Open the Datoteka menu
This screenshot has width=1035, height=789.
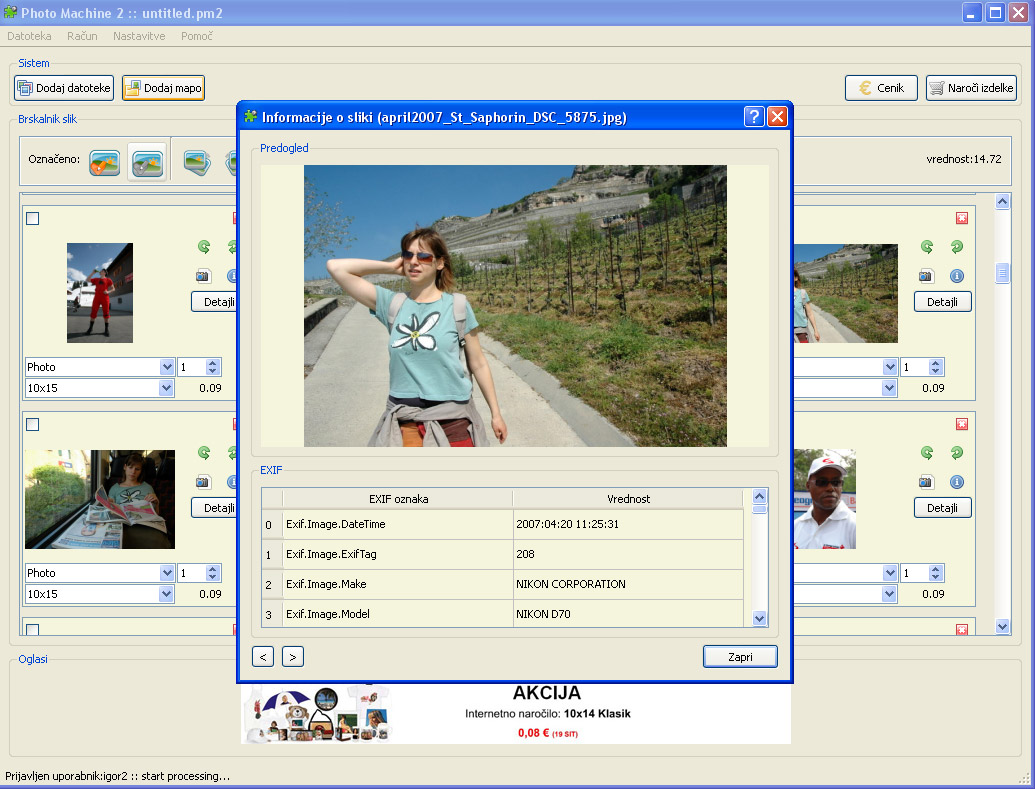click(x=29, y=36)
